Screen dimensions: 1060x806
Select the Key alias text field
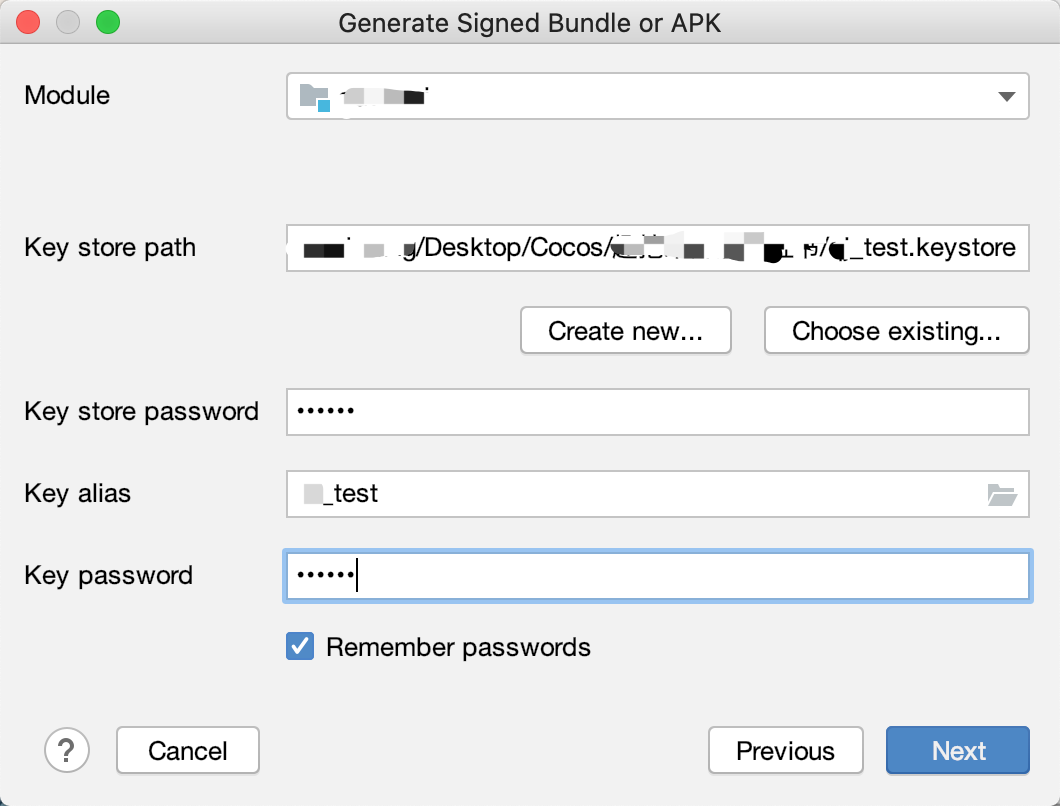(x=630, y=494)
